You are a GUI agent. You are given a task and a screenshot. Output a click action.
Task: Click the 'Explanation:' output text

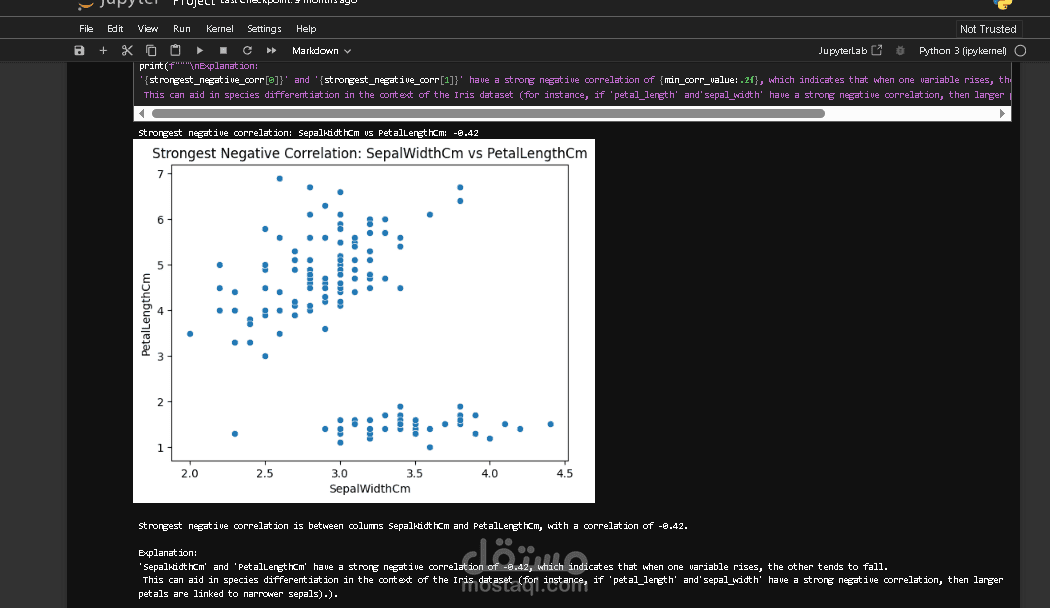(167, 553)
